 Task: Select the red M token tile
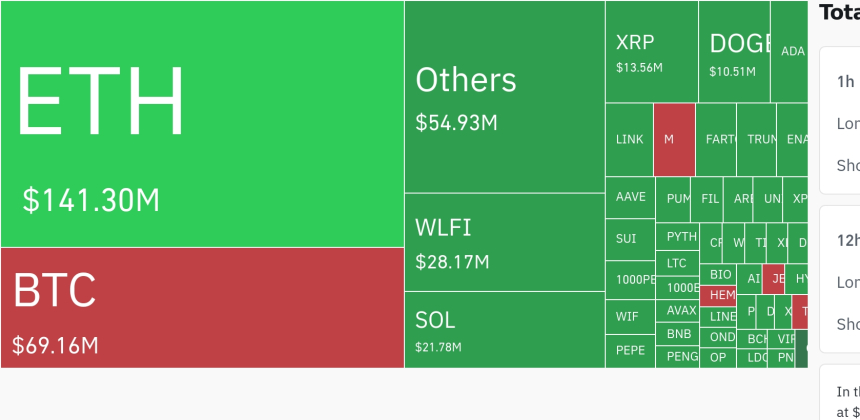click(x=673, y=140)
